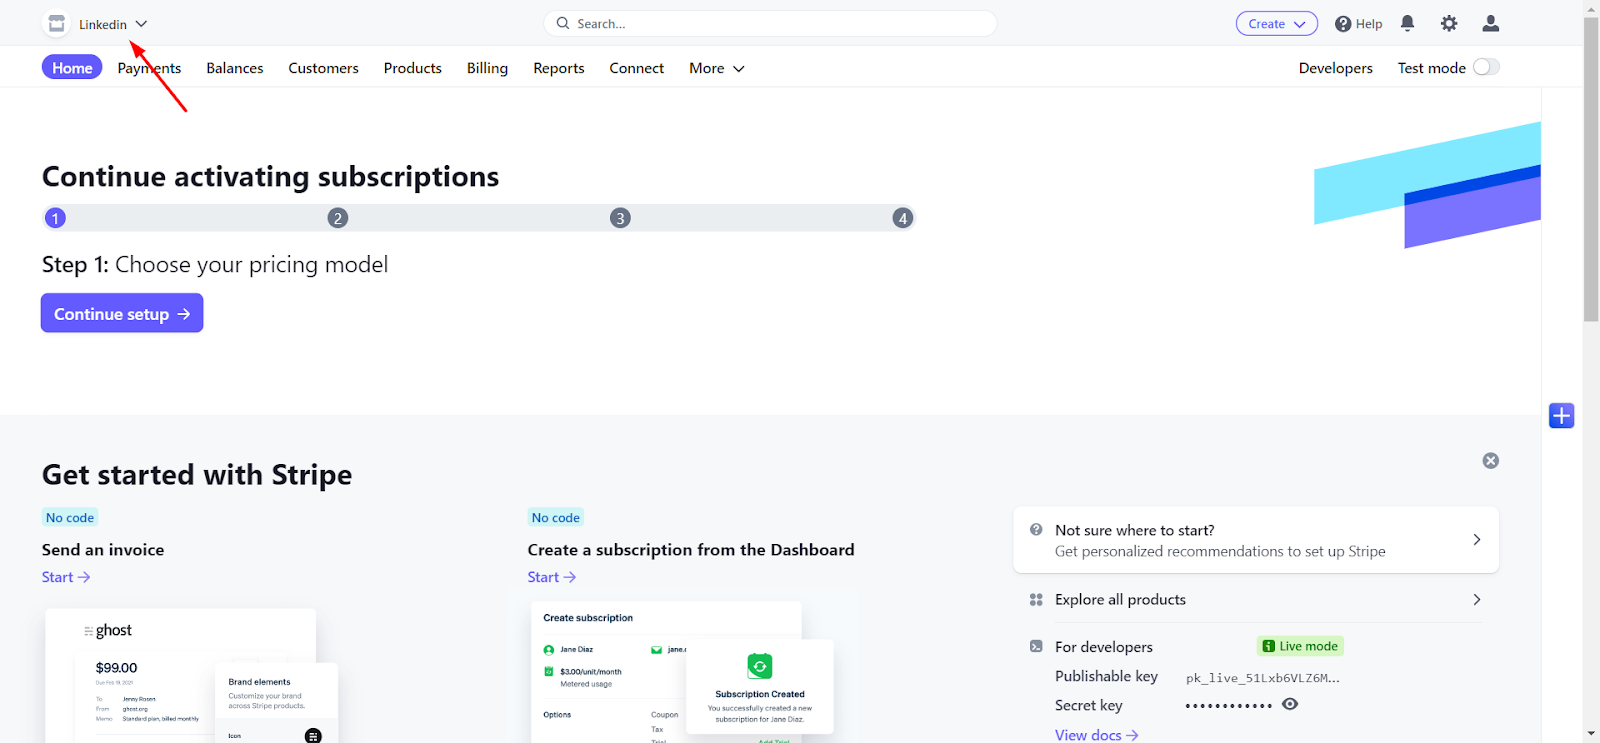Open the Create dropdown button
Viewport: 1600px width, 743px height.
(1276, 24)
